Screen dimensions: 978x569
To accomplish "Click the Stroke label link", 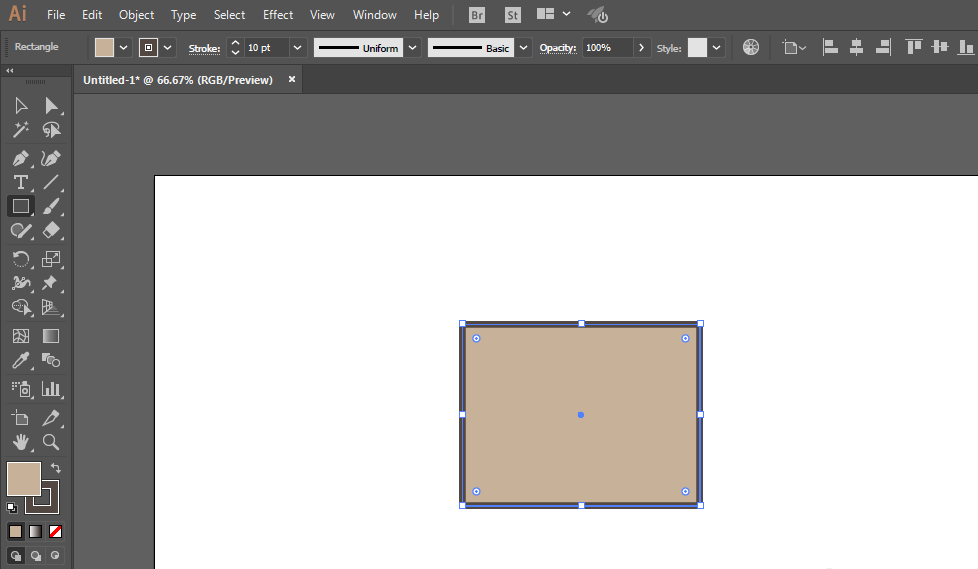I will (x=204, y=48).
